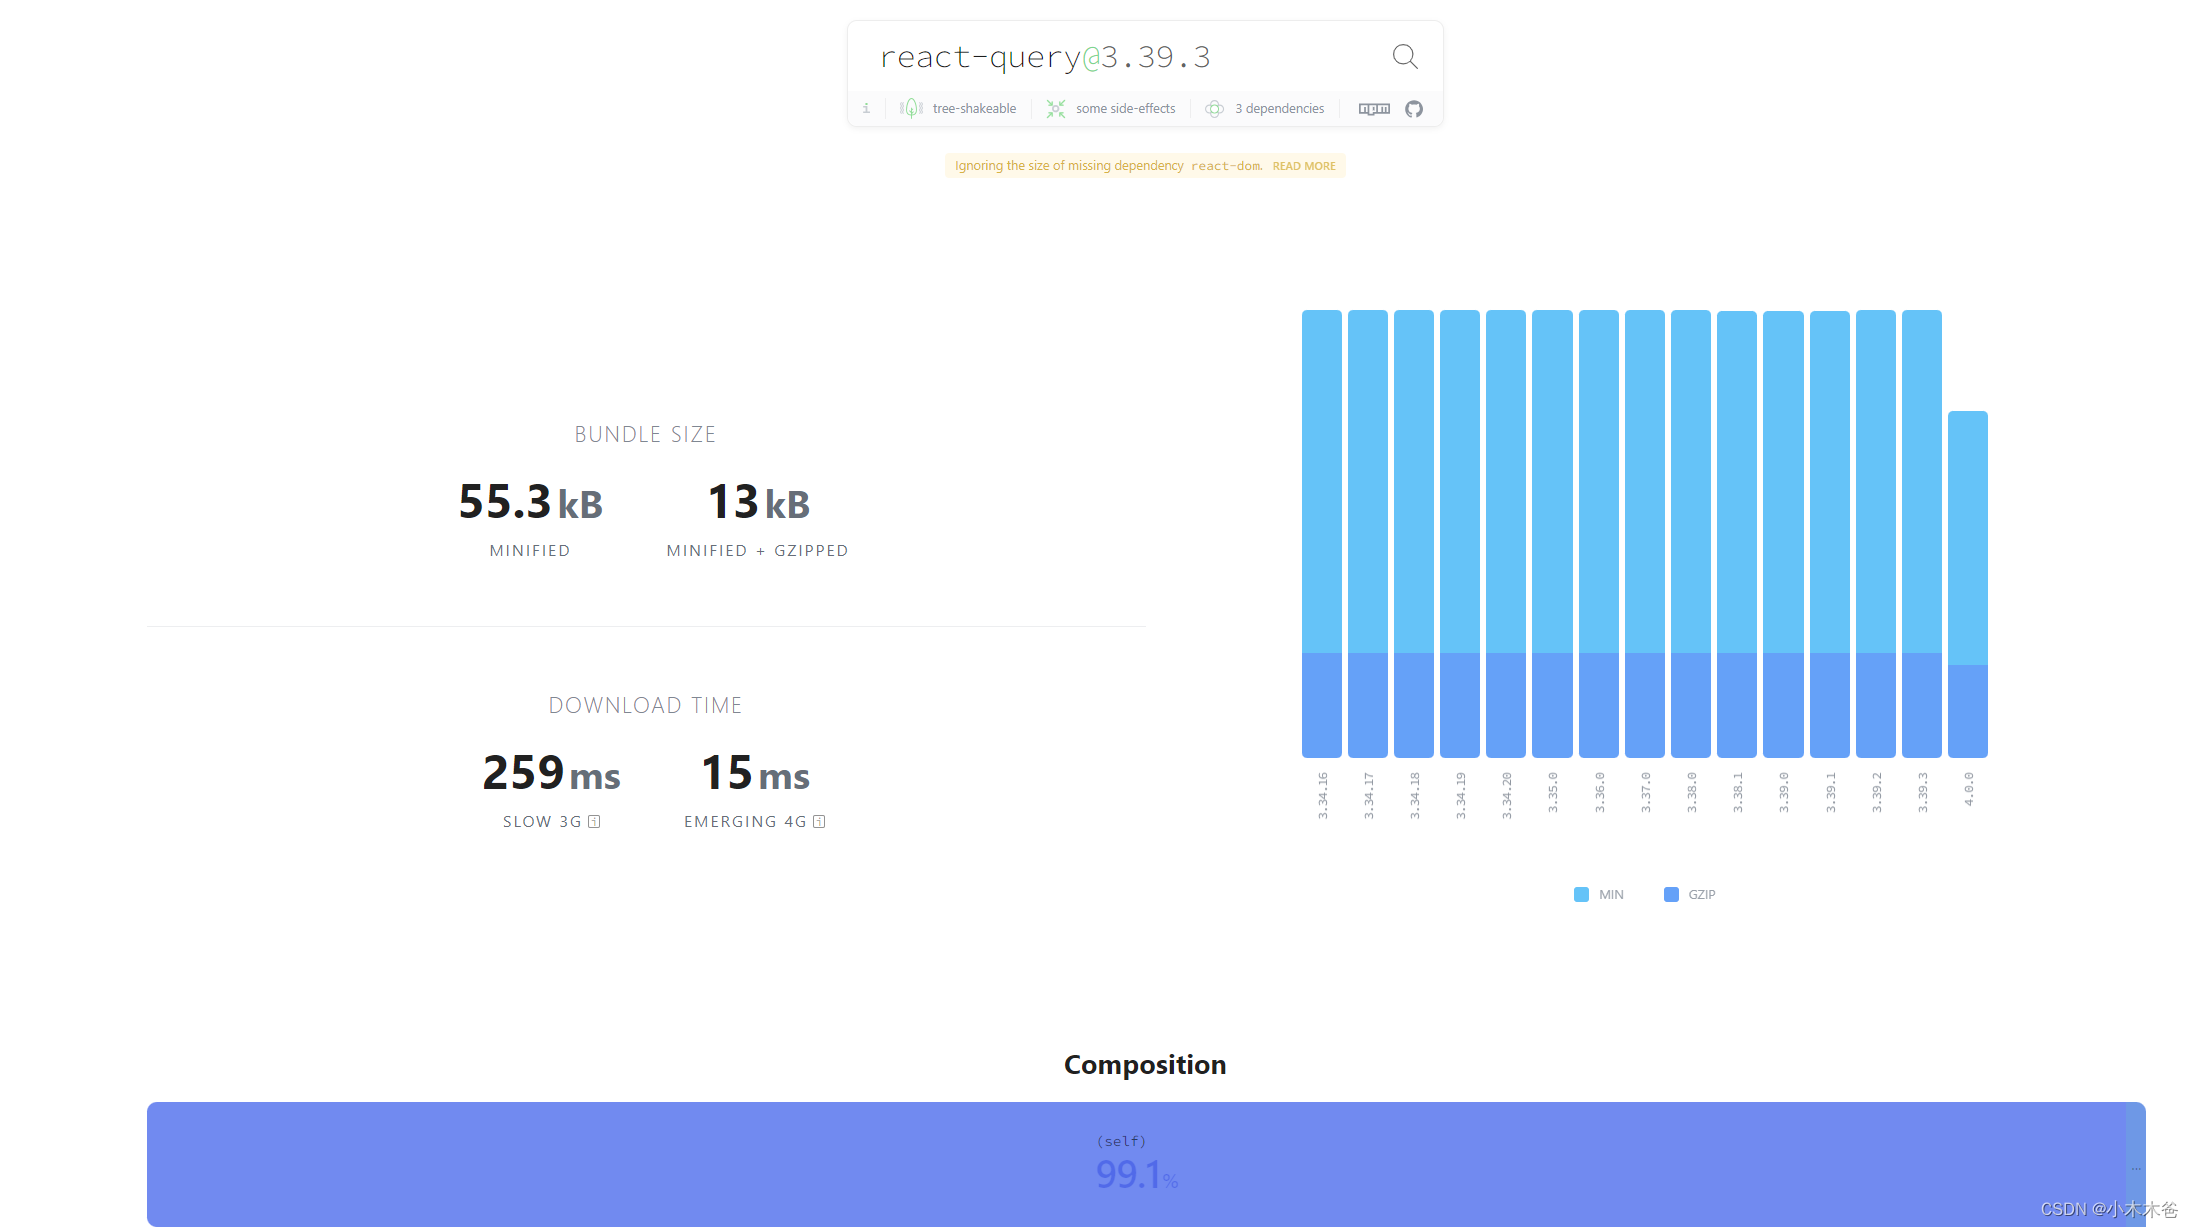Open the GitHub repository icon
This screenshot has height=1228, width=2194.
point(1413,109)
